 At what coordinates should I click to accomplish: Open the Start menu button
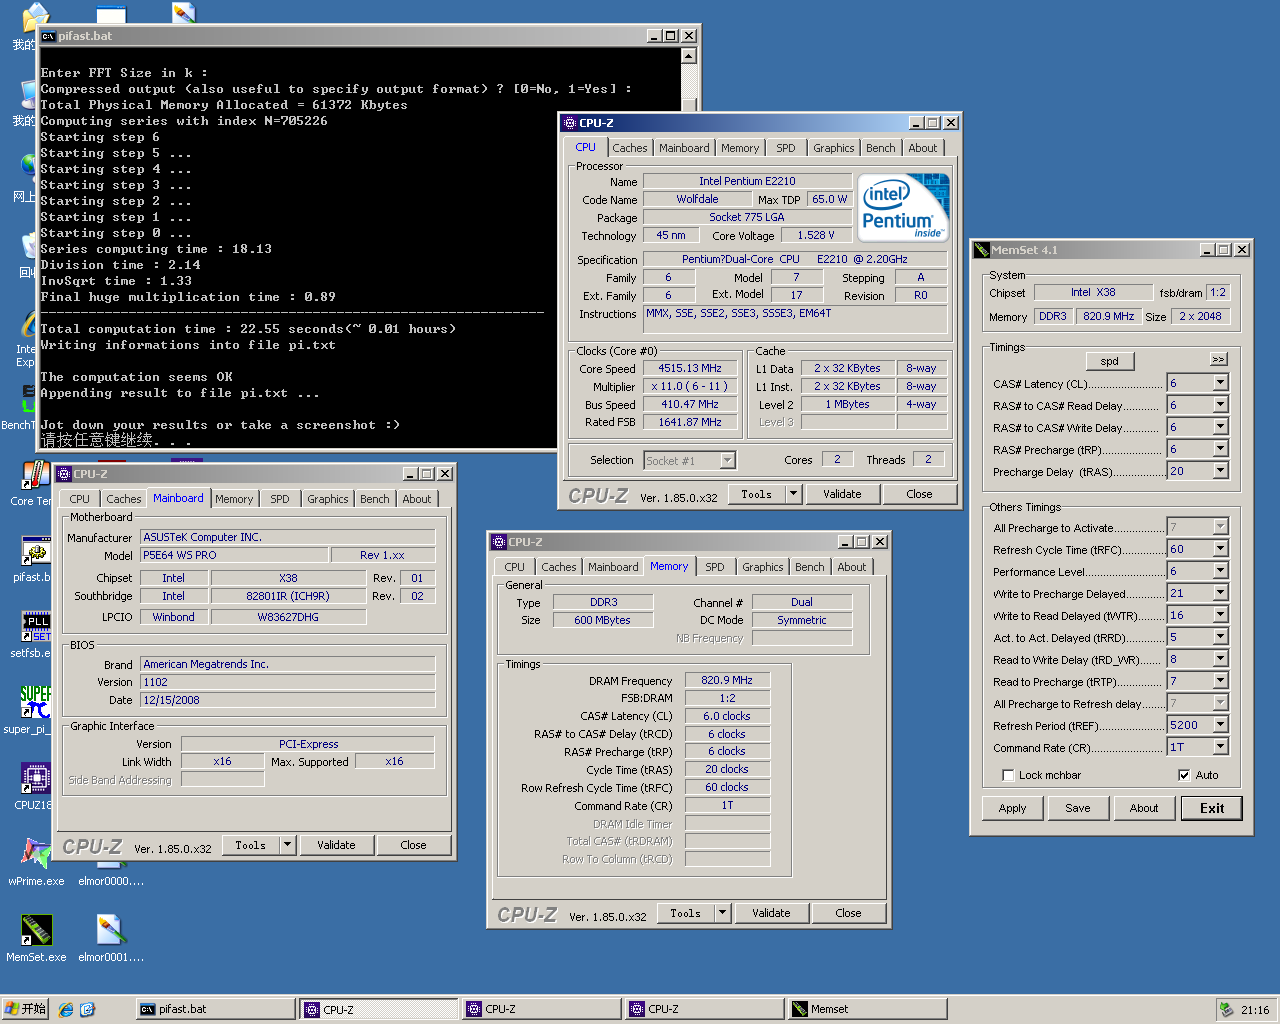[x=25, y=1009]
